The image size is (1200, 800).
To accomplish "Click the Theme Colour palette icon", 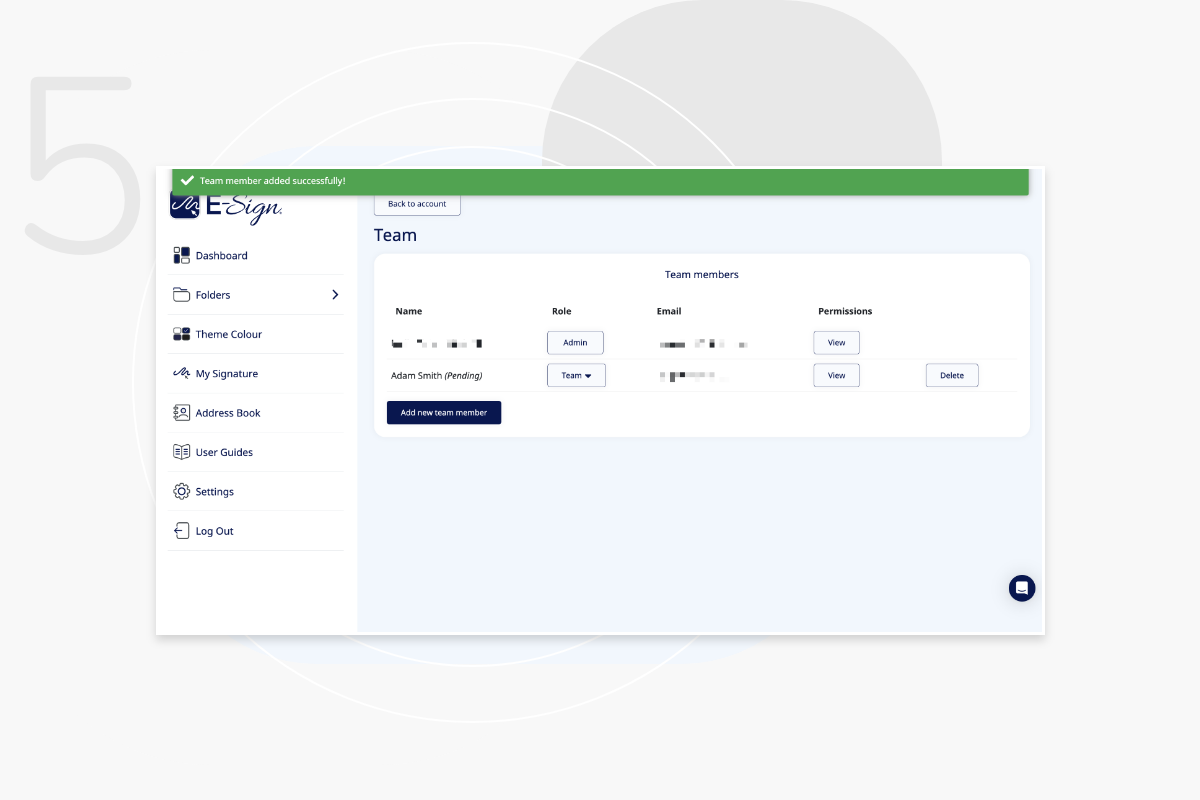I will pos(181,334).
